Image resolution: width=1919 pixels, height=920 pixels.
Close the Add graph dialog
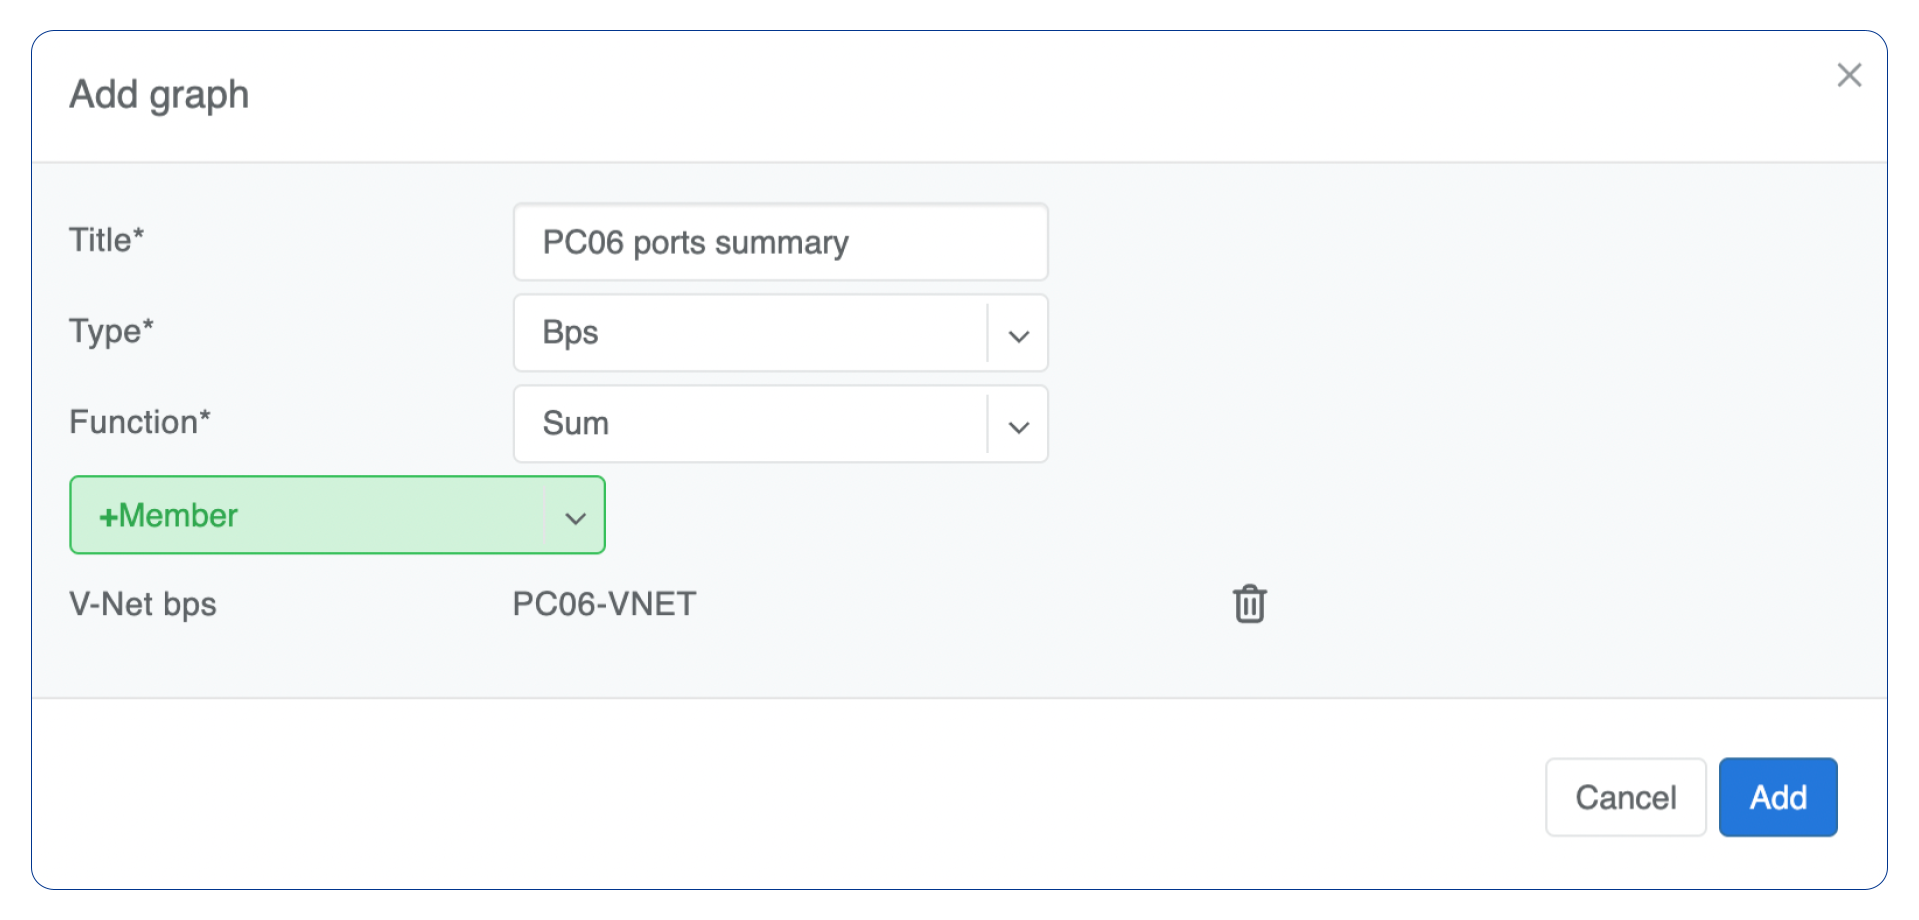(x=1849, y=75)
